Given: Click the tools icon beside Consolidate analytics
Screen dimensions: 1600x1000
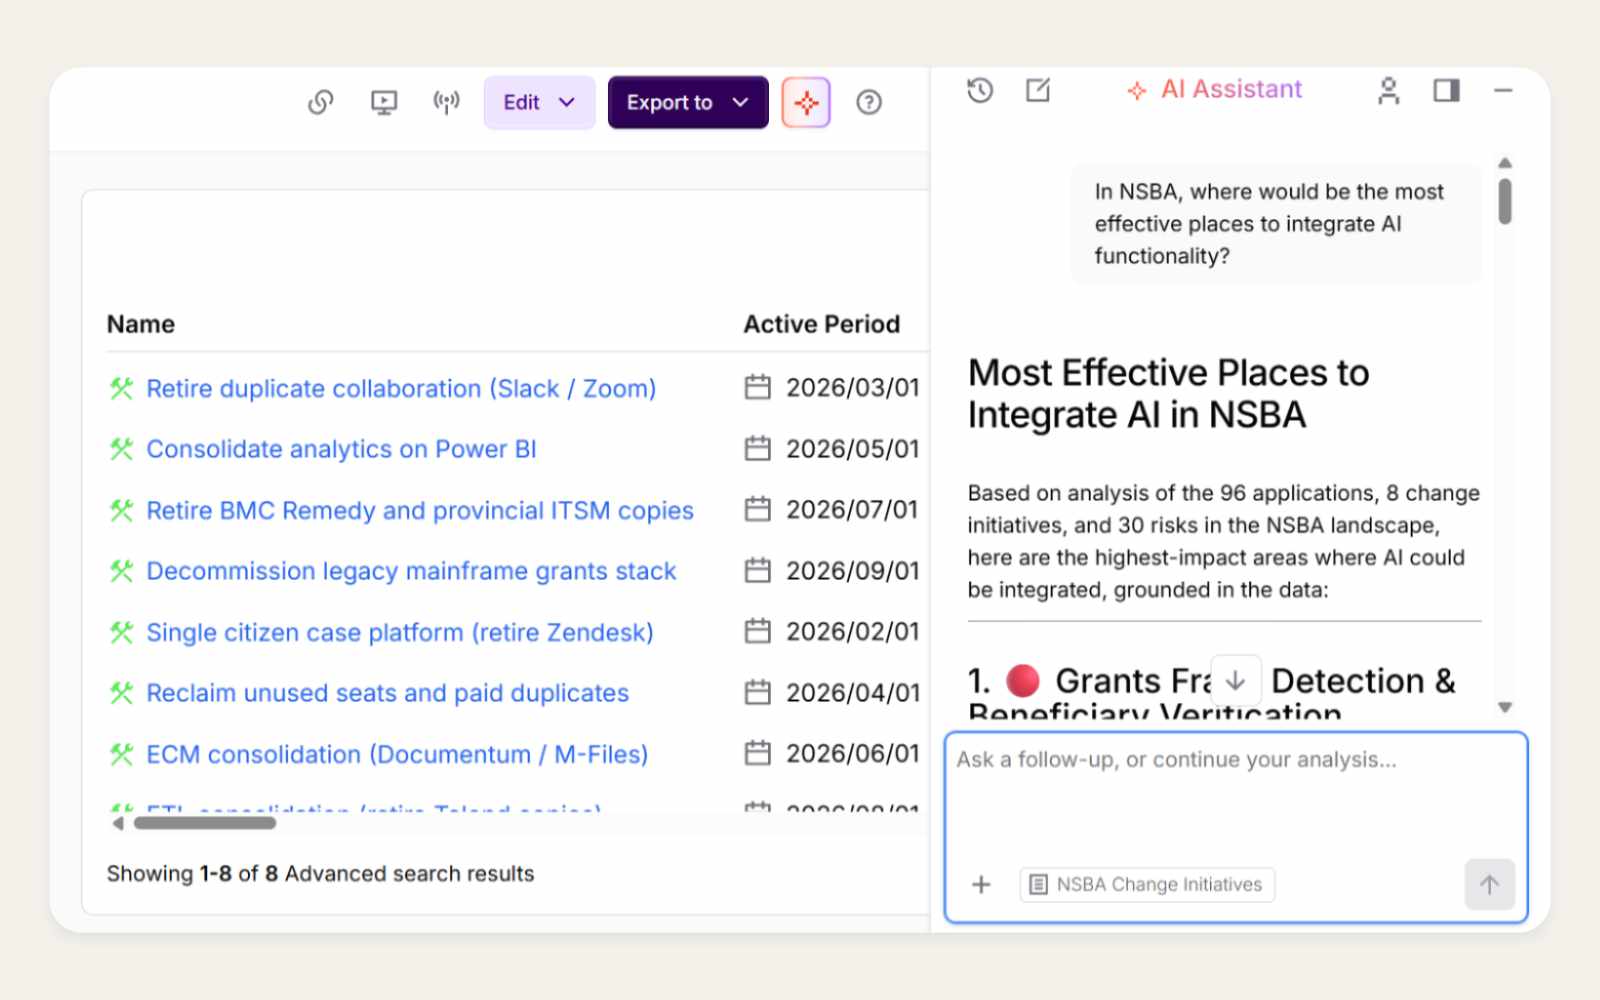Looking at the screenshot, I should tap(121, 449).
